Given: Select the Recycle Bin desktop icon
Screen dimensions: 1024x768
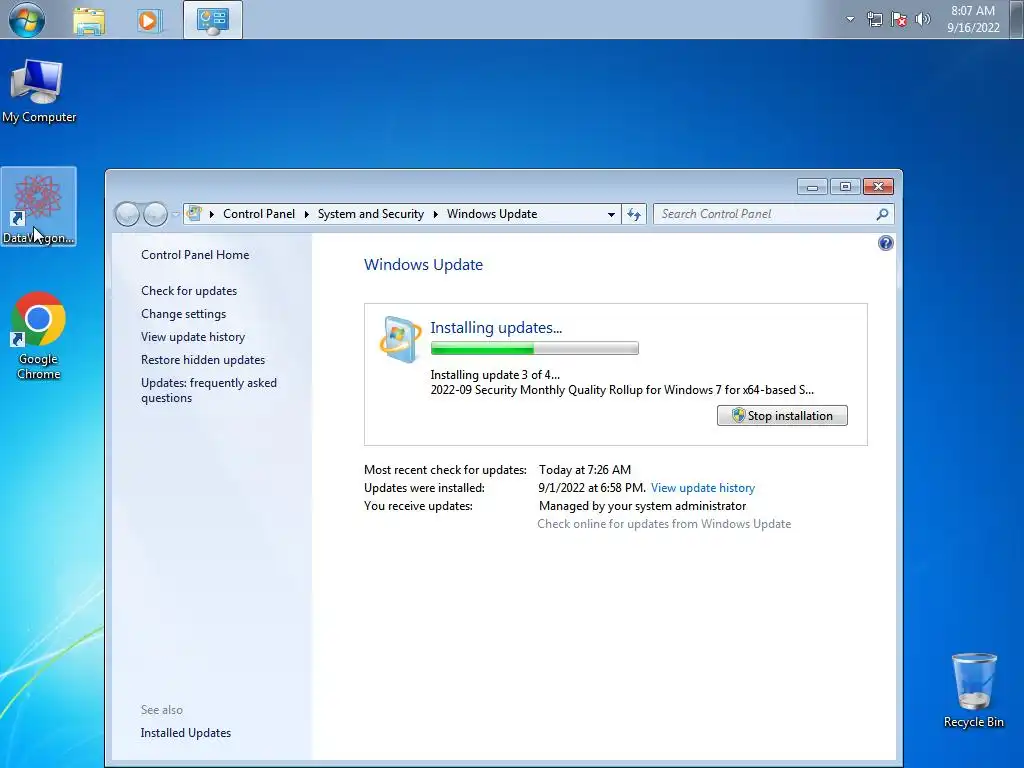Looking at the screenshot, I should click(x=974, y=691).
